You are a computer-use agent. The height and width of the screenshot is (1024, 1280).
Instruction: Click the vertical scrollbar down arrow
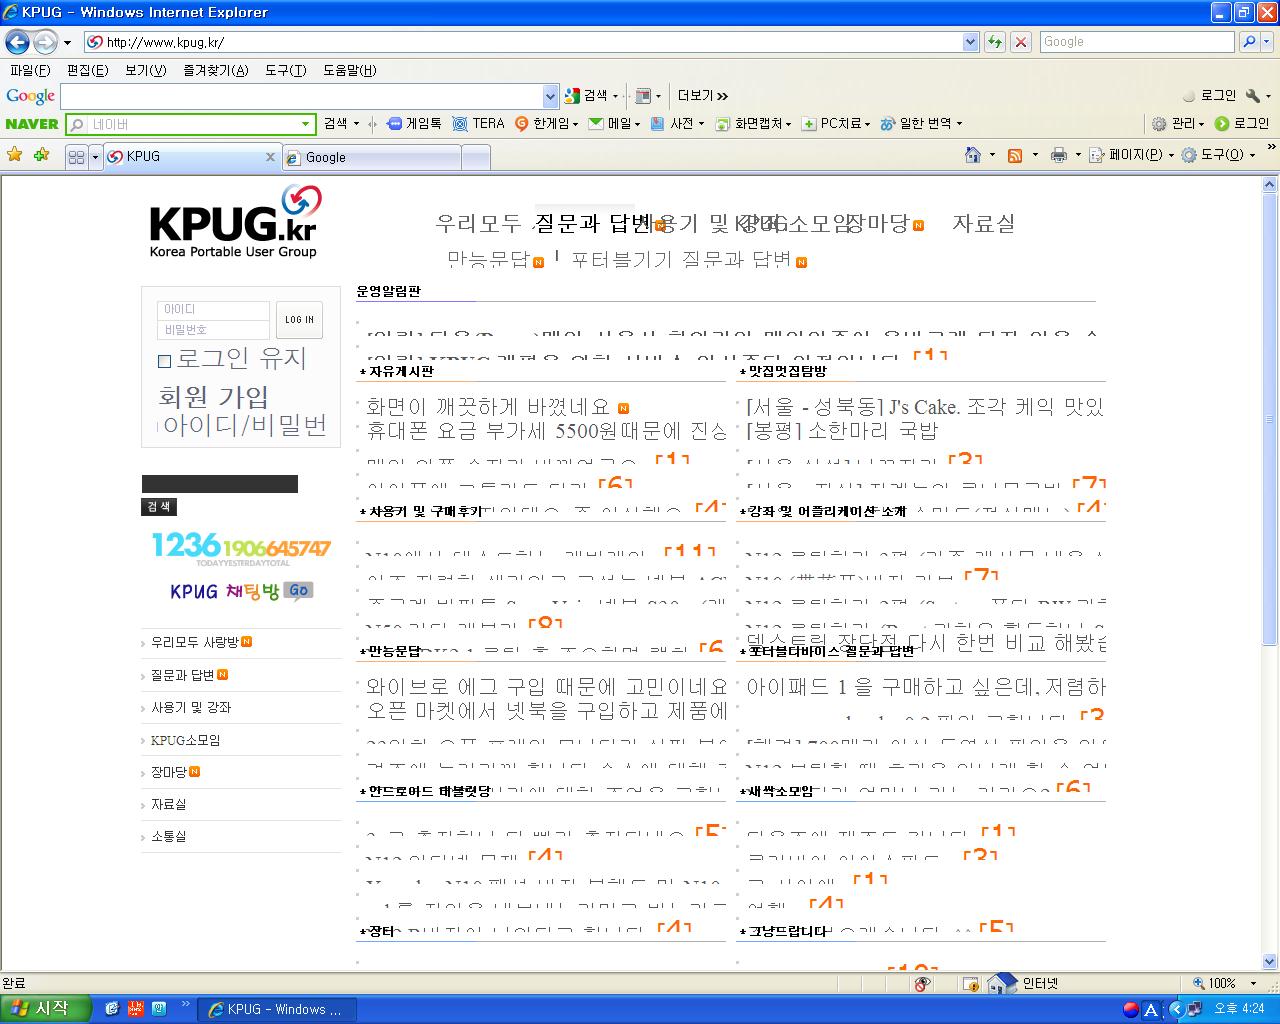point(1271,962)
